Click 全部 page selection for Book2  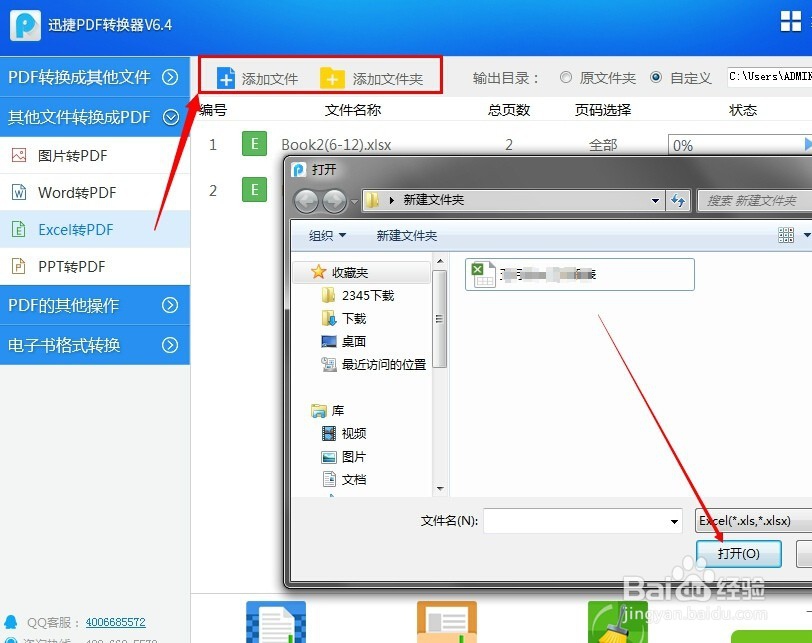pyautogui.click(x=603, y=145)
